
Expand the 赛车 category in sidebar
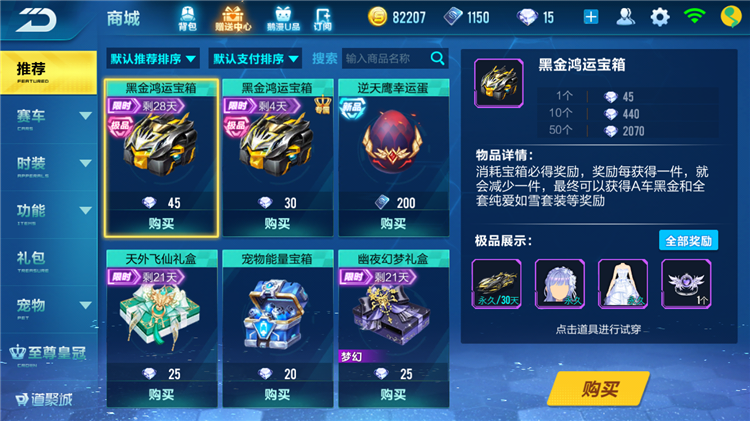[x=48, y=120]
